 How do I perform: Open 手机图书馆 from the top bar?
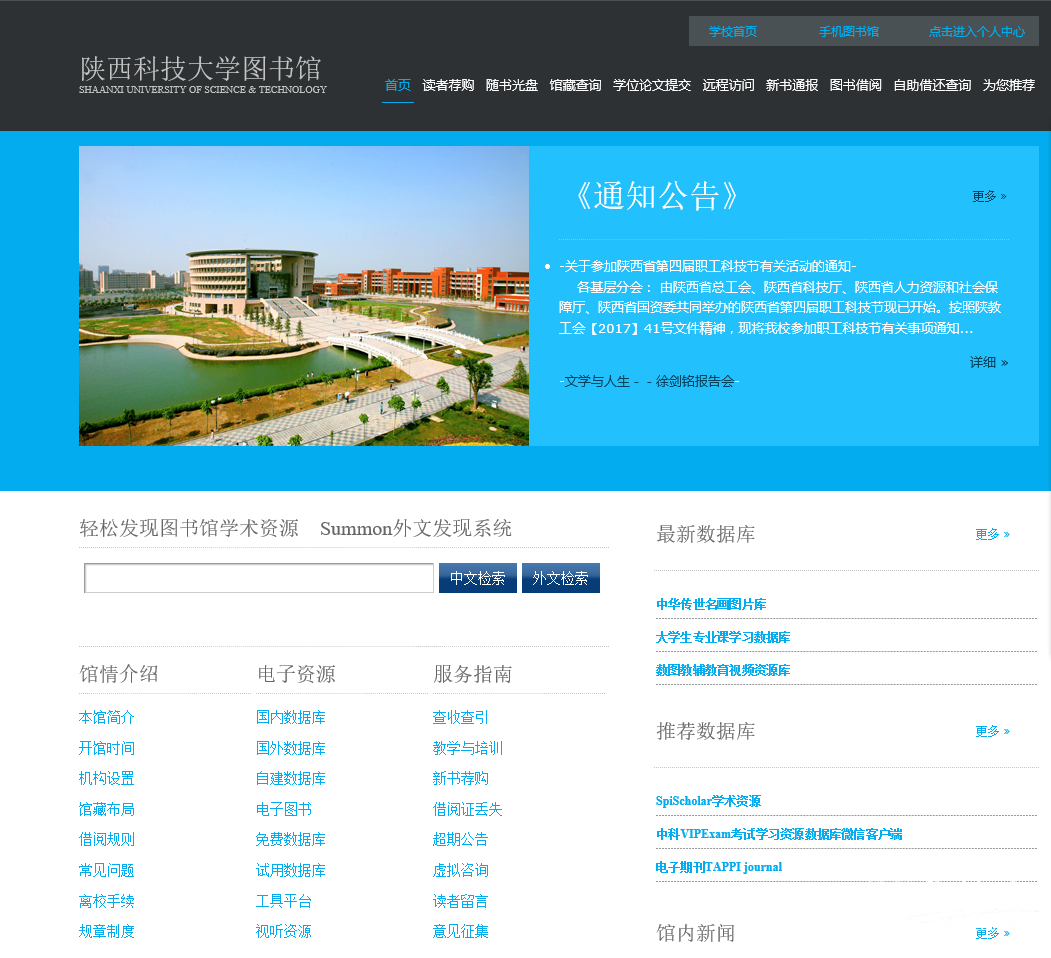[848, 31]
